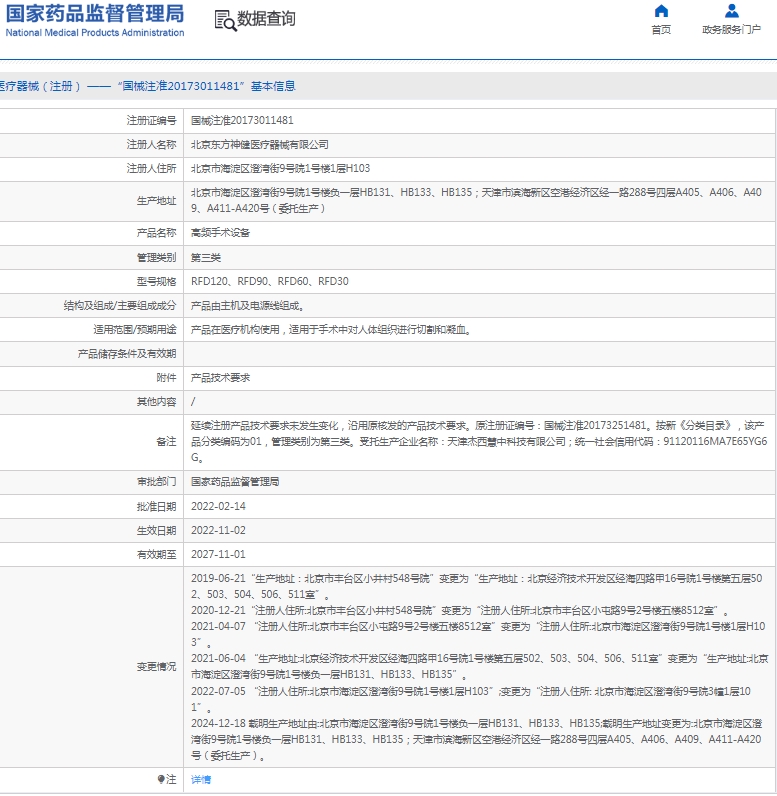
Task: Click the 批准日期 label
Action: click(x=156, y=506)
